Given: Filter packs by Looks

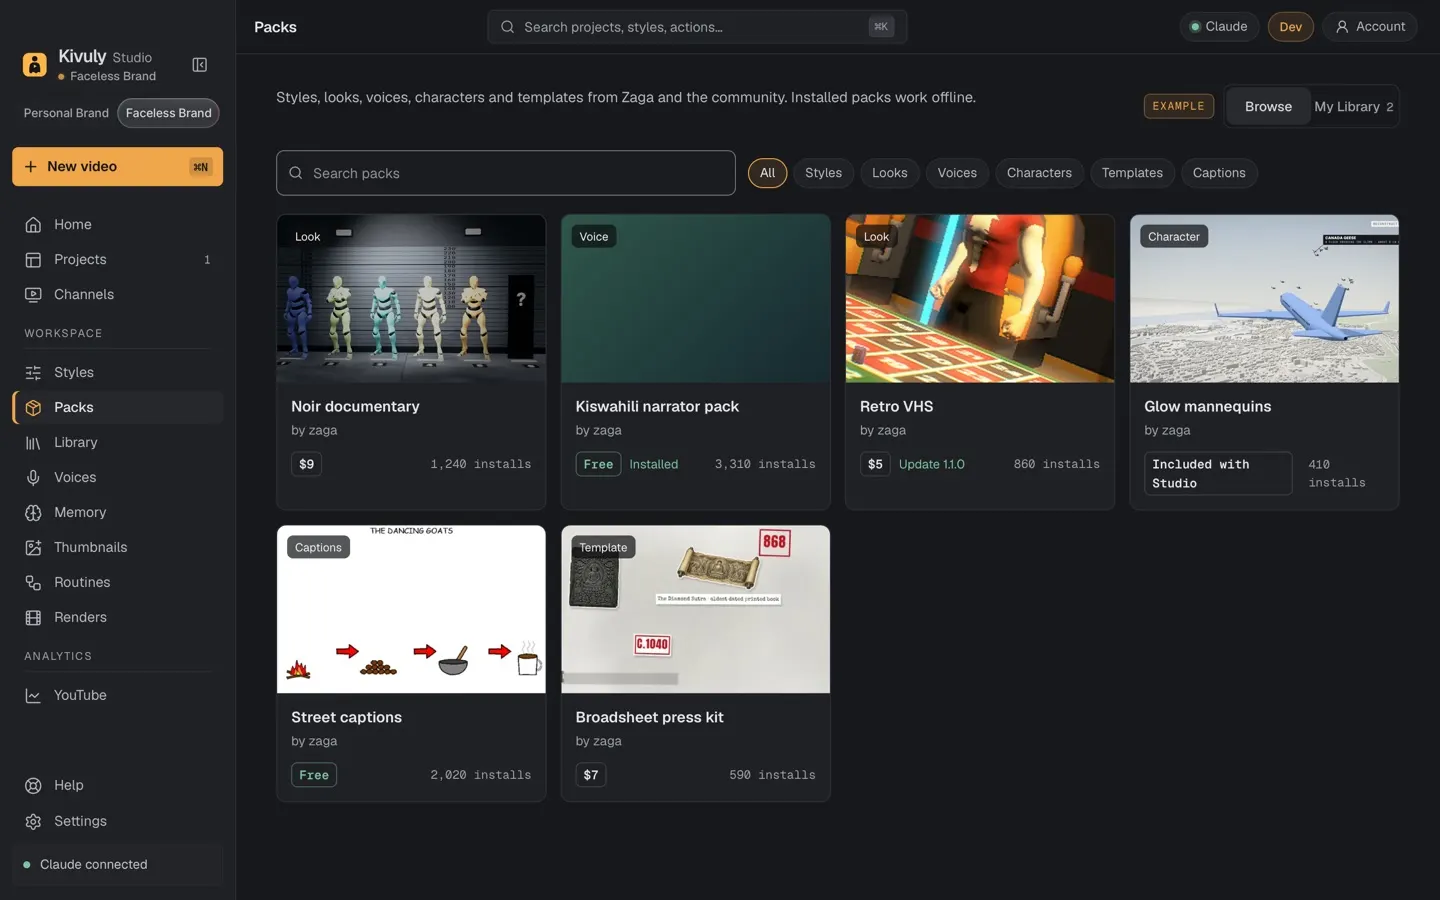Looking at the screenshot, I should click(x=889, y=173).
